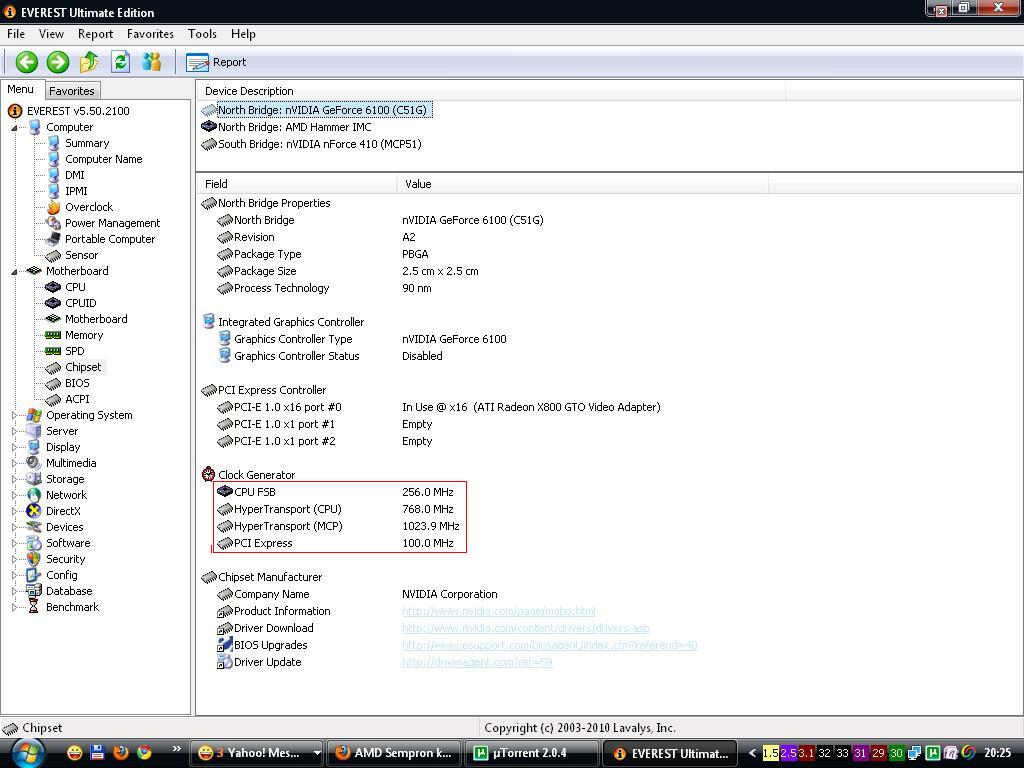The height and width of the screenshot is (768, 1024).
Task: Select the SPD memory icon
Action: coord(53,351)
